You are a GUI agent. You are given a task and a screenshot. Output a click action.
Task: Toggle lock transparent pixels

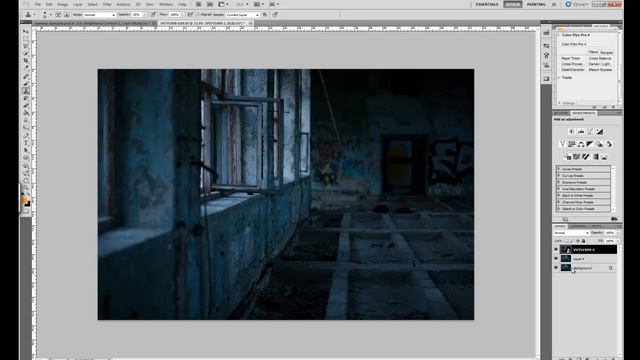(x=566, y=241)
